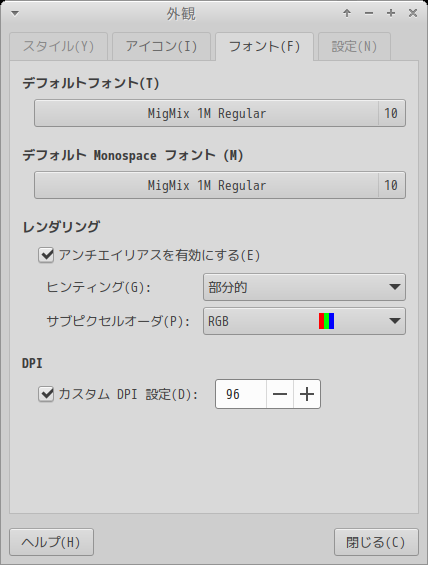Close the 外観 window with X icon
428x565 pixels.
point(413,13)
